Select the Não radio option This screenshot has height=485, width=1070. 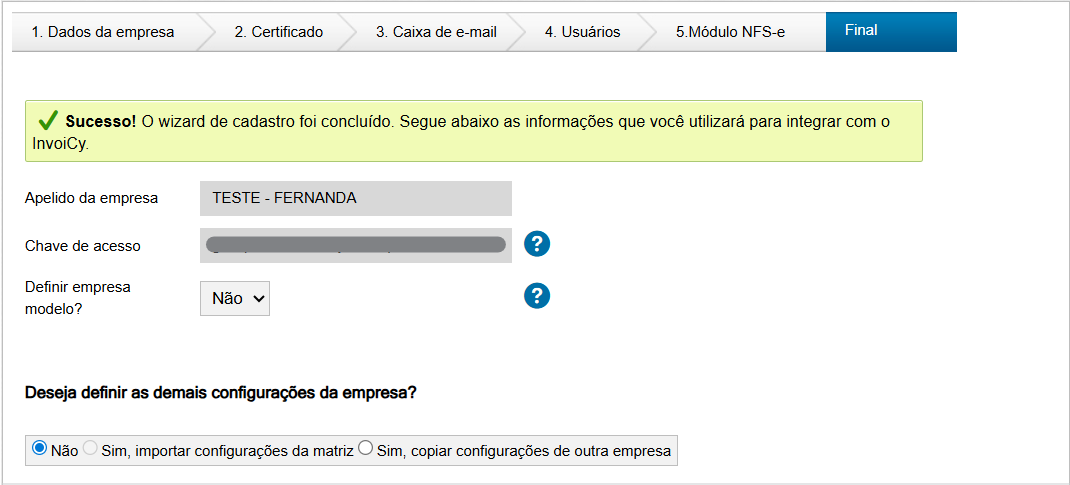[40, 449]
